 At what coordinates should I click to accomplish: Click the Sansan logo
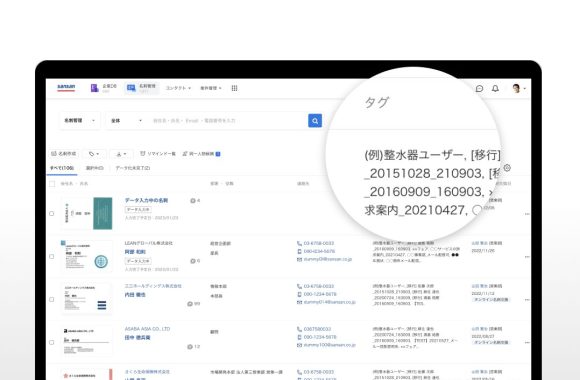[x=66, y=87]
